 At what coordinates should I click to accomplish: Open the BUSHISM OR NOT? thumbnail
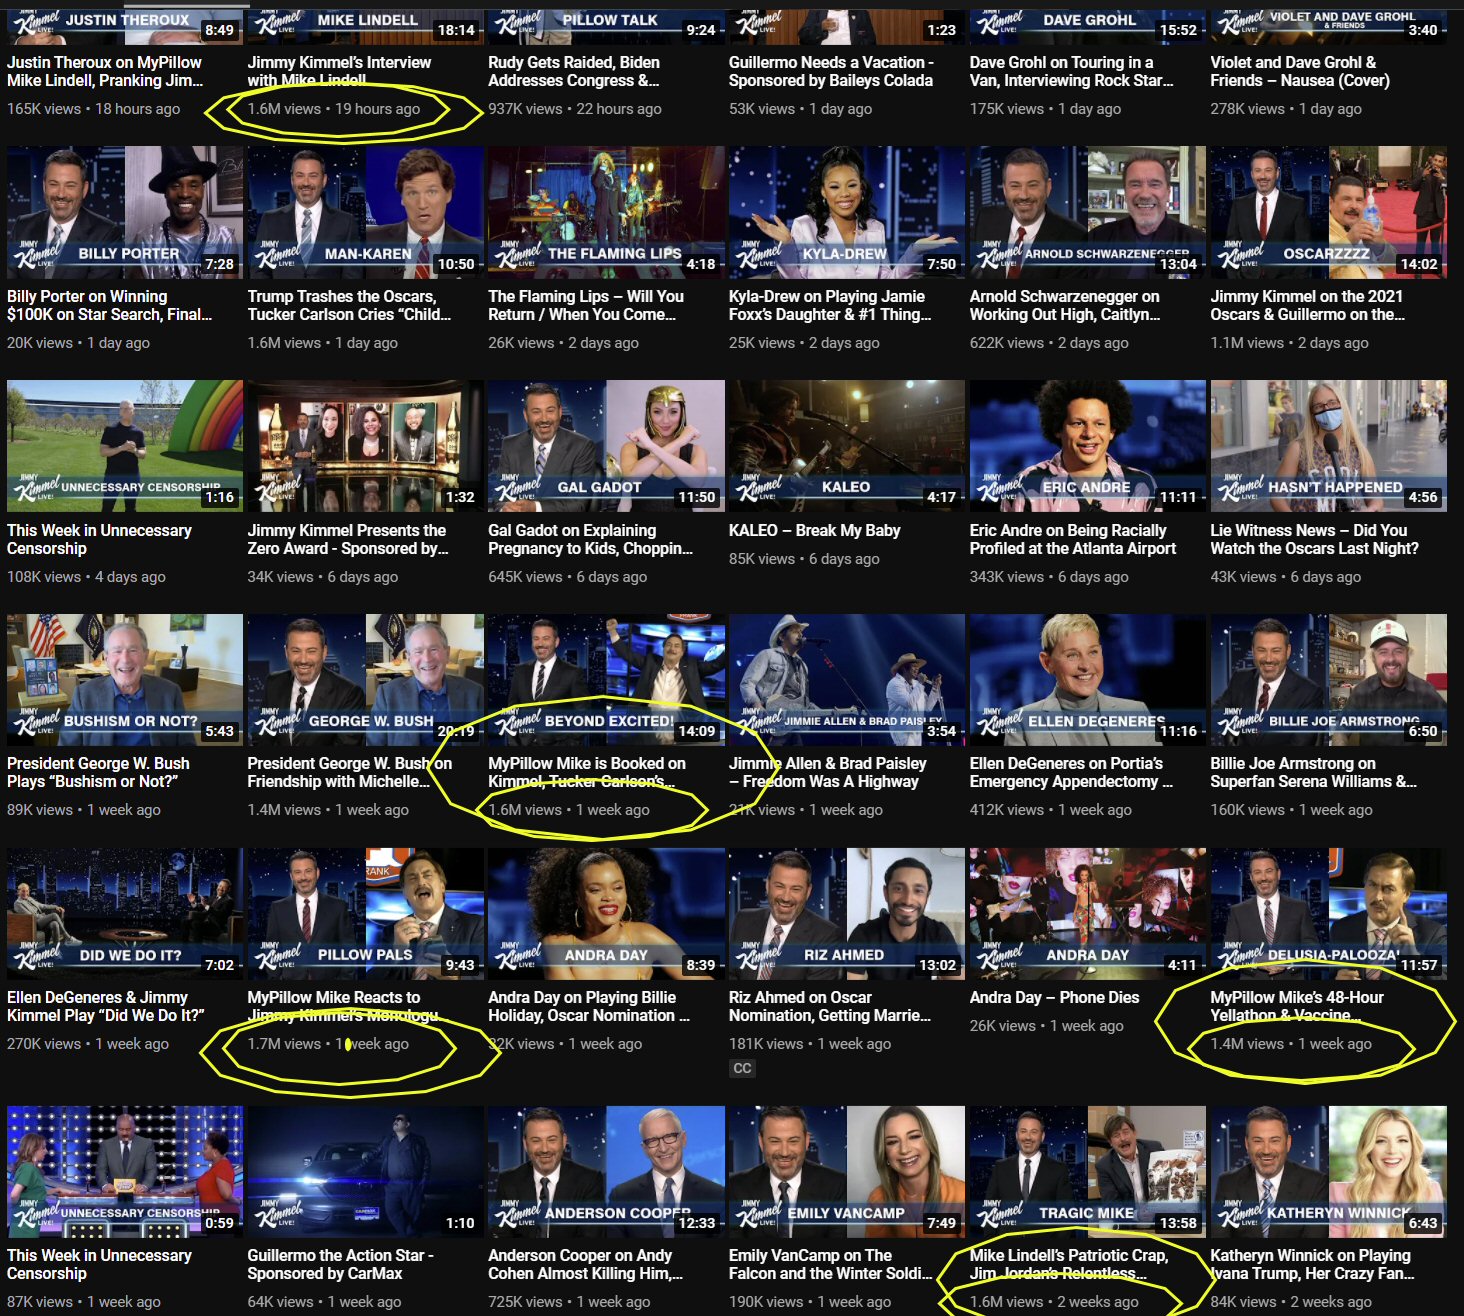[x=125, y=680]
